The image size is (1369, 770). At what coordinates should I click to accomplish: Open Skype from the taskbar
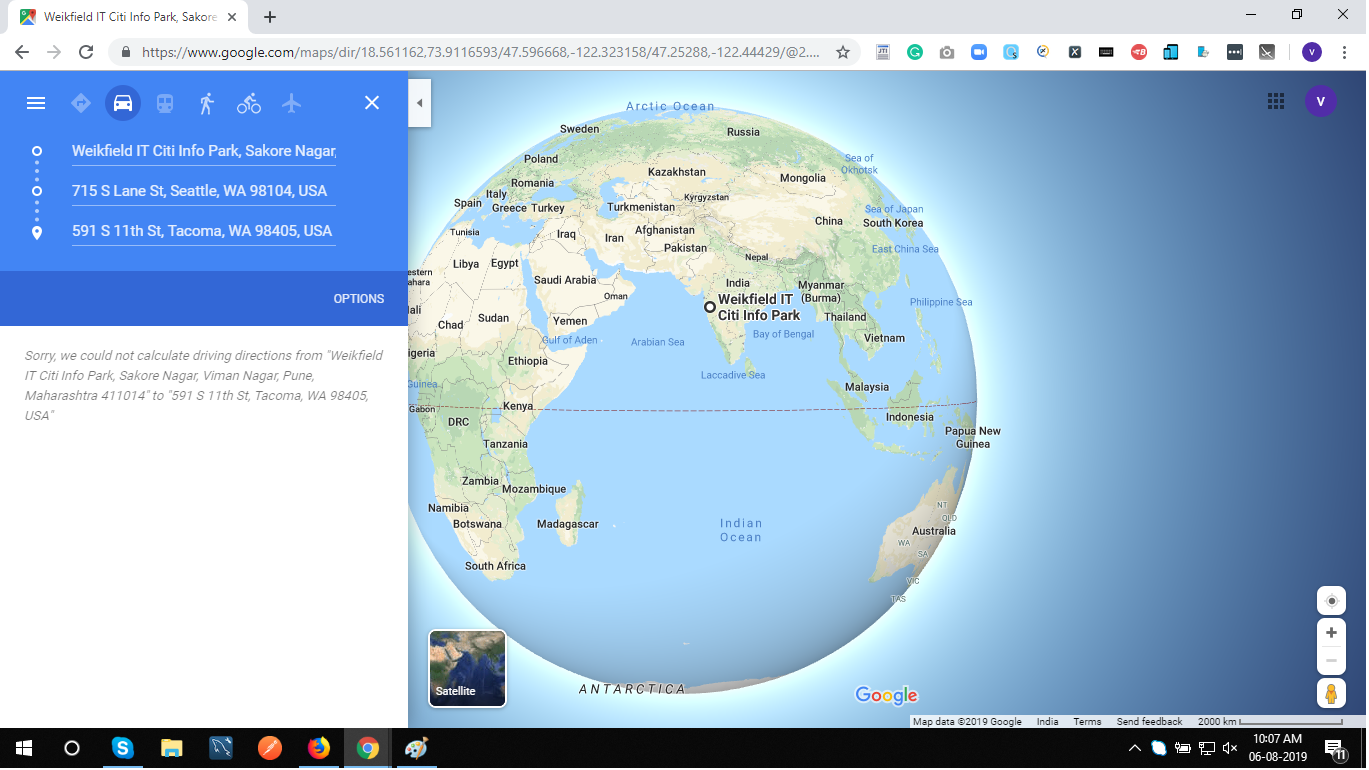[x=122, y=748]
